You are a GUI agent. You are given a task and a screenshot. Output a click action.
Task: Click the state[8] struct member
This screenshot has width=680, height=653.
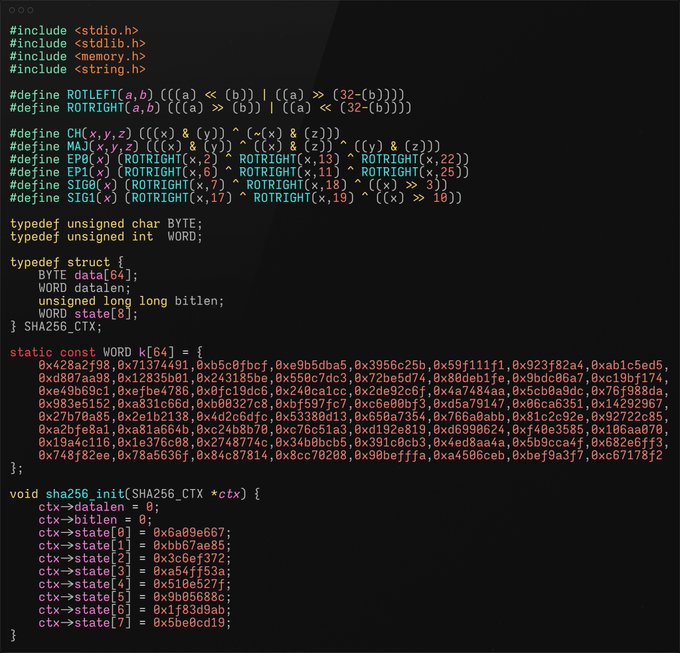point(103,314)
